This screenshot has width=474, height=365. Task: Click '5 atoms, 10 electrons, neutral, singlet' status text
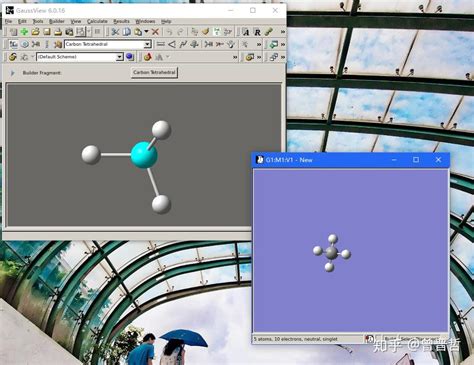pyautogui.click(x=296, y=339)
